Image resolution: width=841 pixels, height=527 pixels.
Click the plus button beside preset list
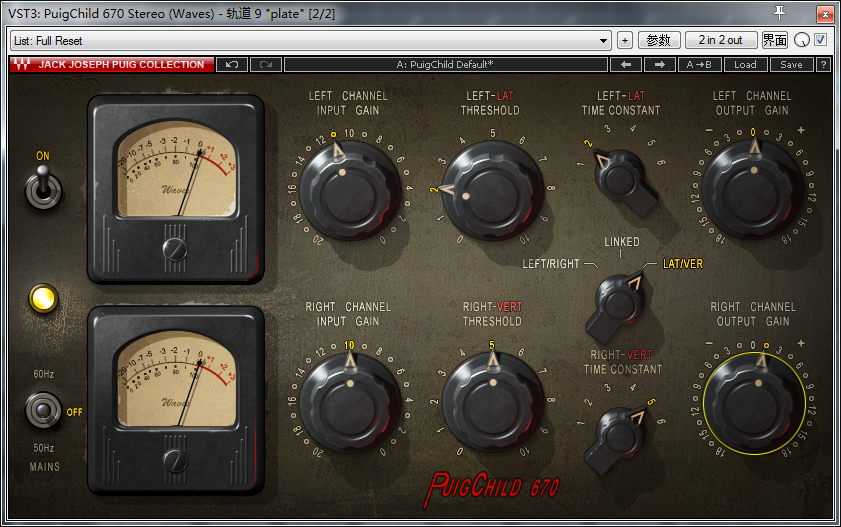[624, 40]
